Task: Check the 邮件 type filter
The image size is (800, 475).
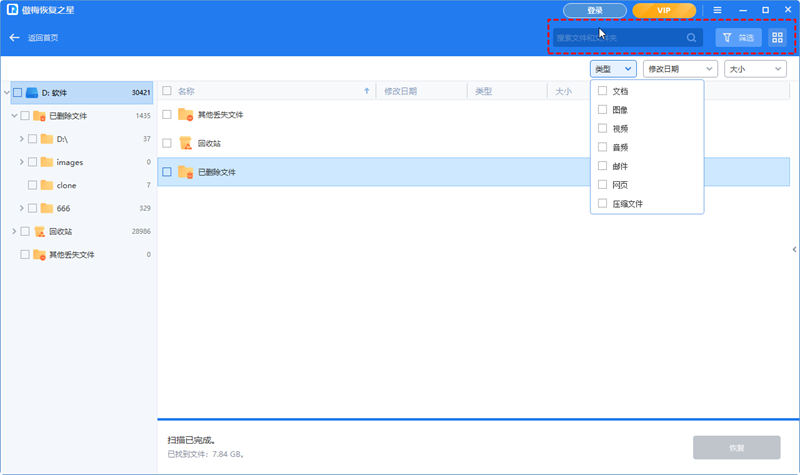Action: tap(603, 166)
